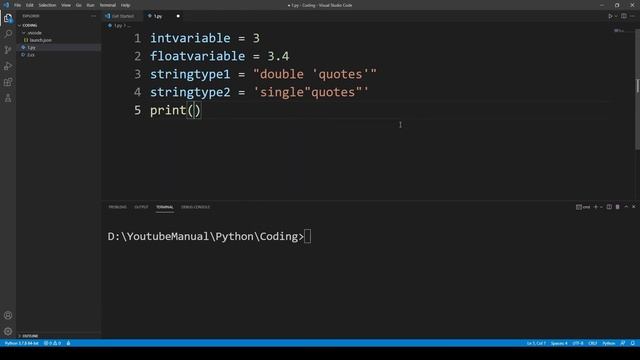The image size is (640, 360).
Task: Click the Kill Terminal trash icon
Action: tap(618, 207)
